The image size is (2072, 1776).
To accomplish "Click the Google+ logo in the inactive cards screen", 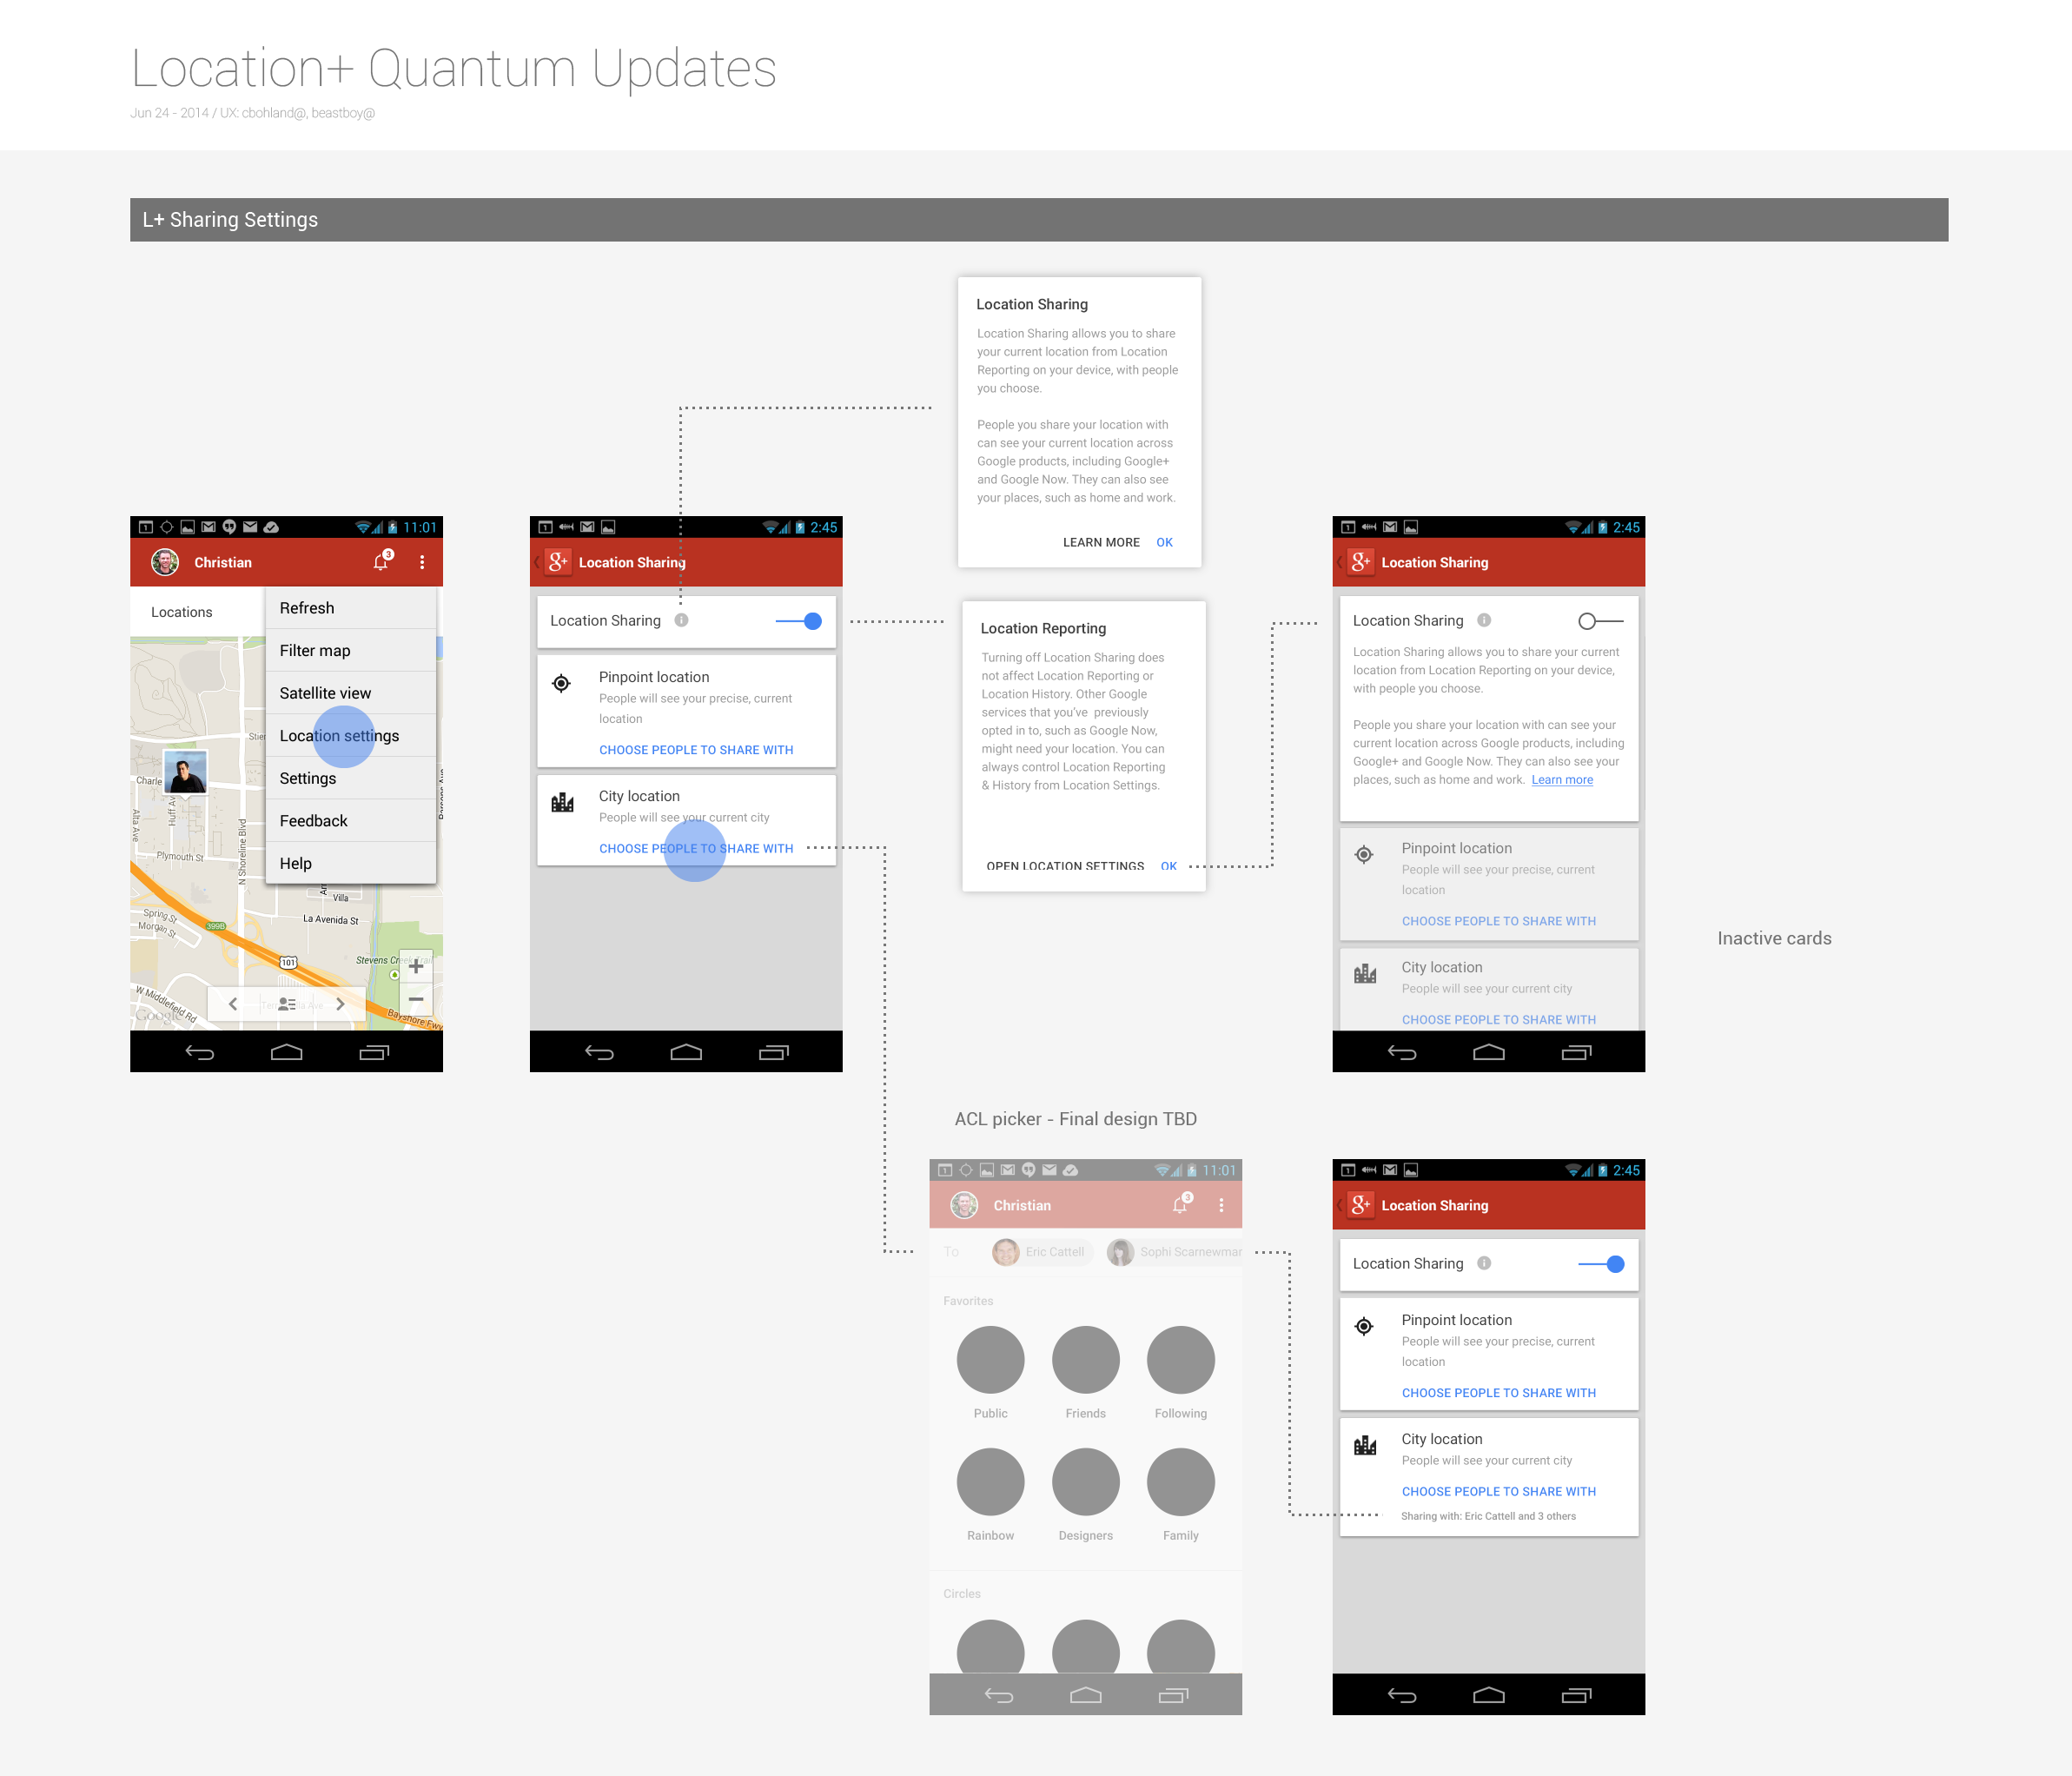I will pos(1360,562).
